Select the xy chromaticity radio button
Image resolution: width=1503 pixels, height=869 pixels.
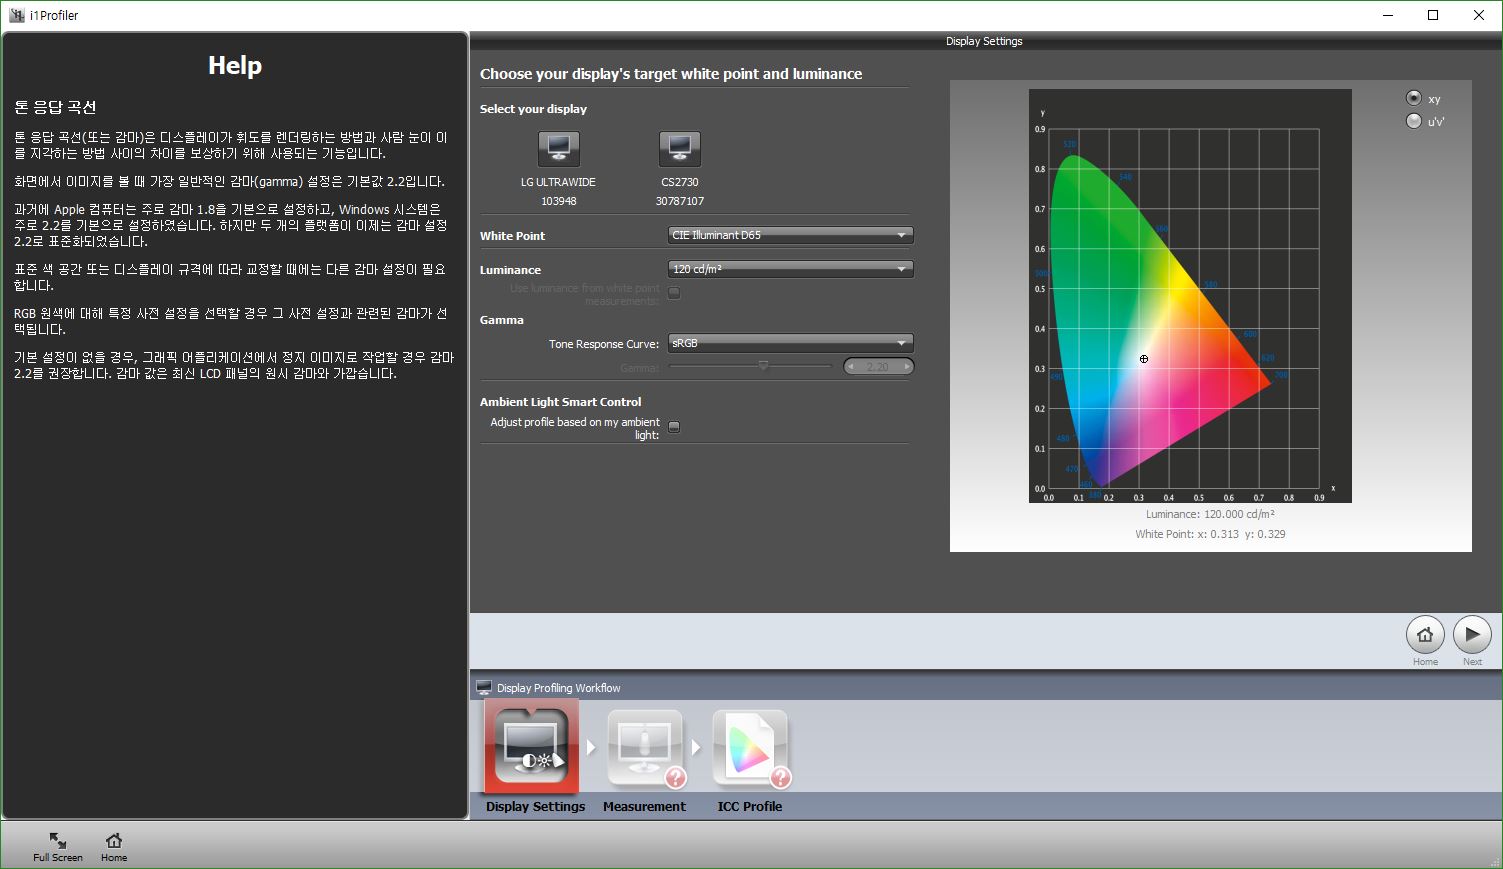tap(1414, 98)
